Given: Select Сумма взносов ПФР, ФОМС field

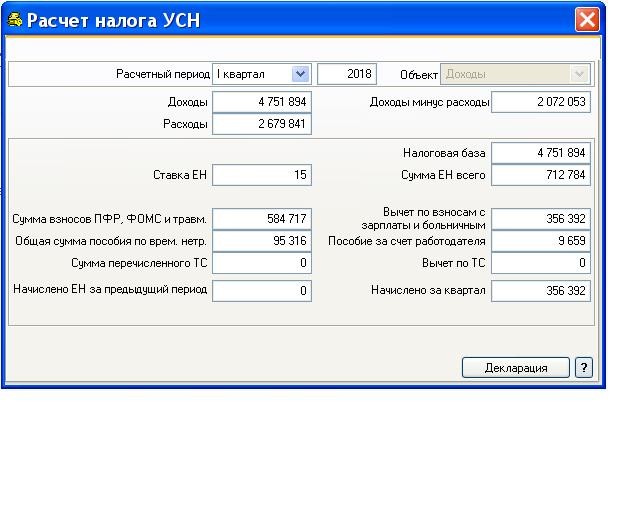Looking at the screenshot, I should click(x=262, y=219).
